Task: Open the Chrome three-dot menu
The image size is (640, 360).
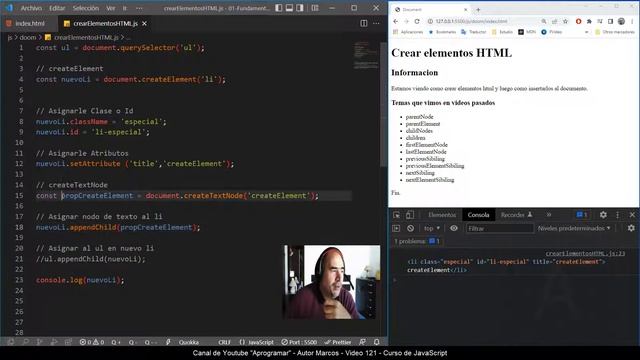Action: click(632, 21)
